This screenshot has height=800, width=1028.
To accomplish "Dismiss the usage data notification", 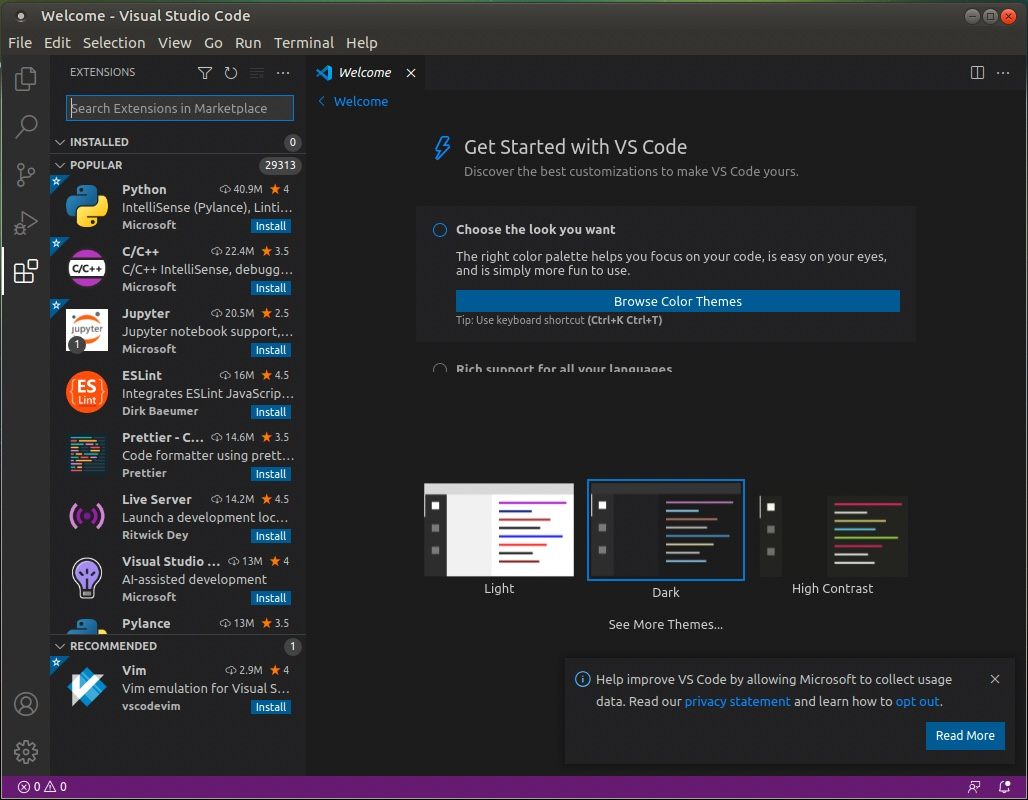I will tap(995, 679).
